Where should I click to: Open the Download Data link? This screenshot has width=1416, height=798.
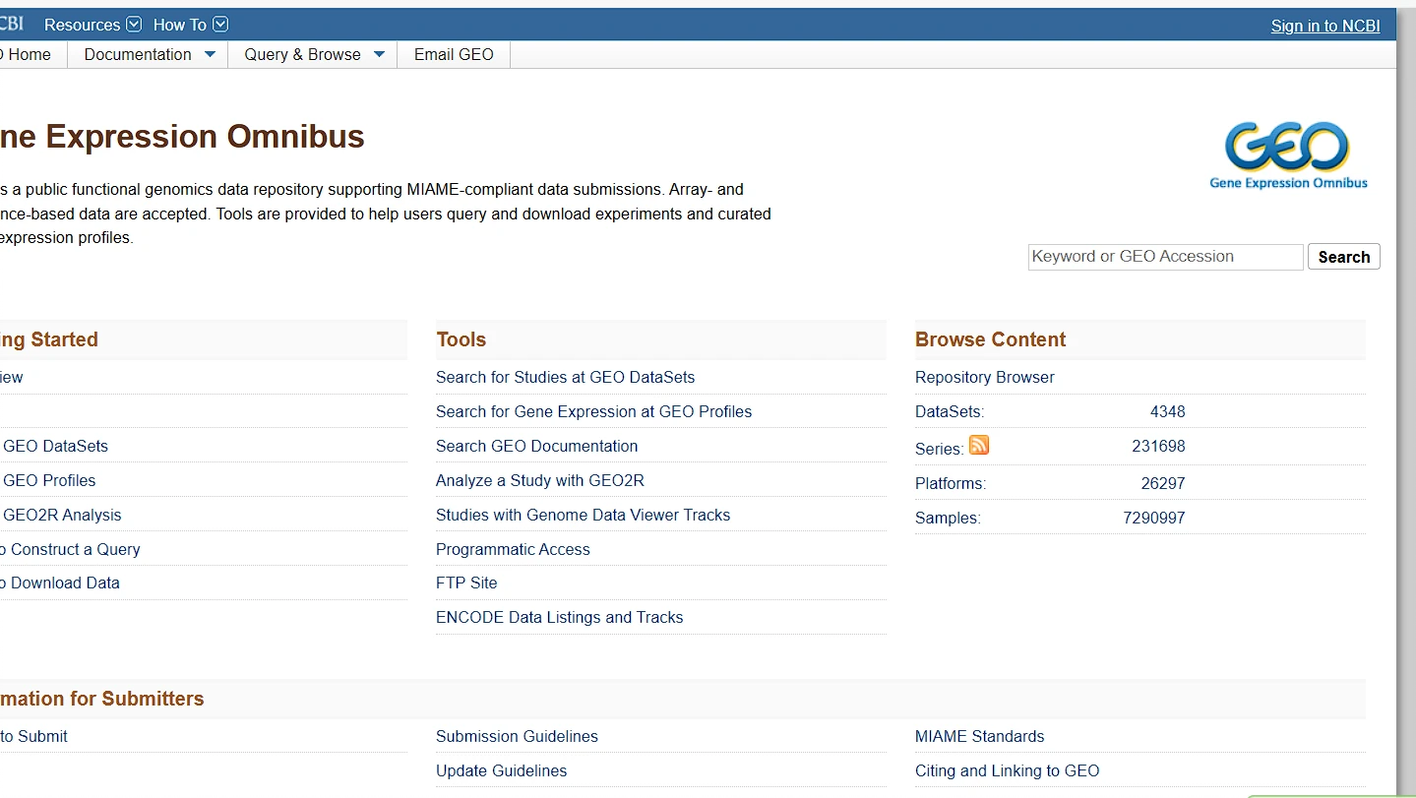60,583
